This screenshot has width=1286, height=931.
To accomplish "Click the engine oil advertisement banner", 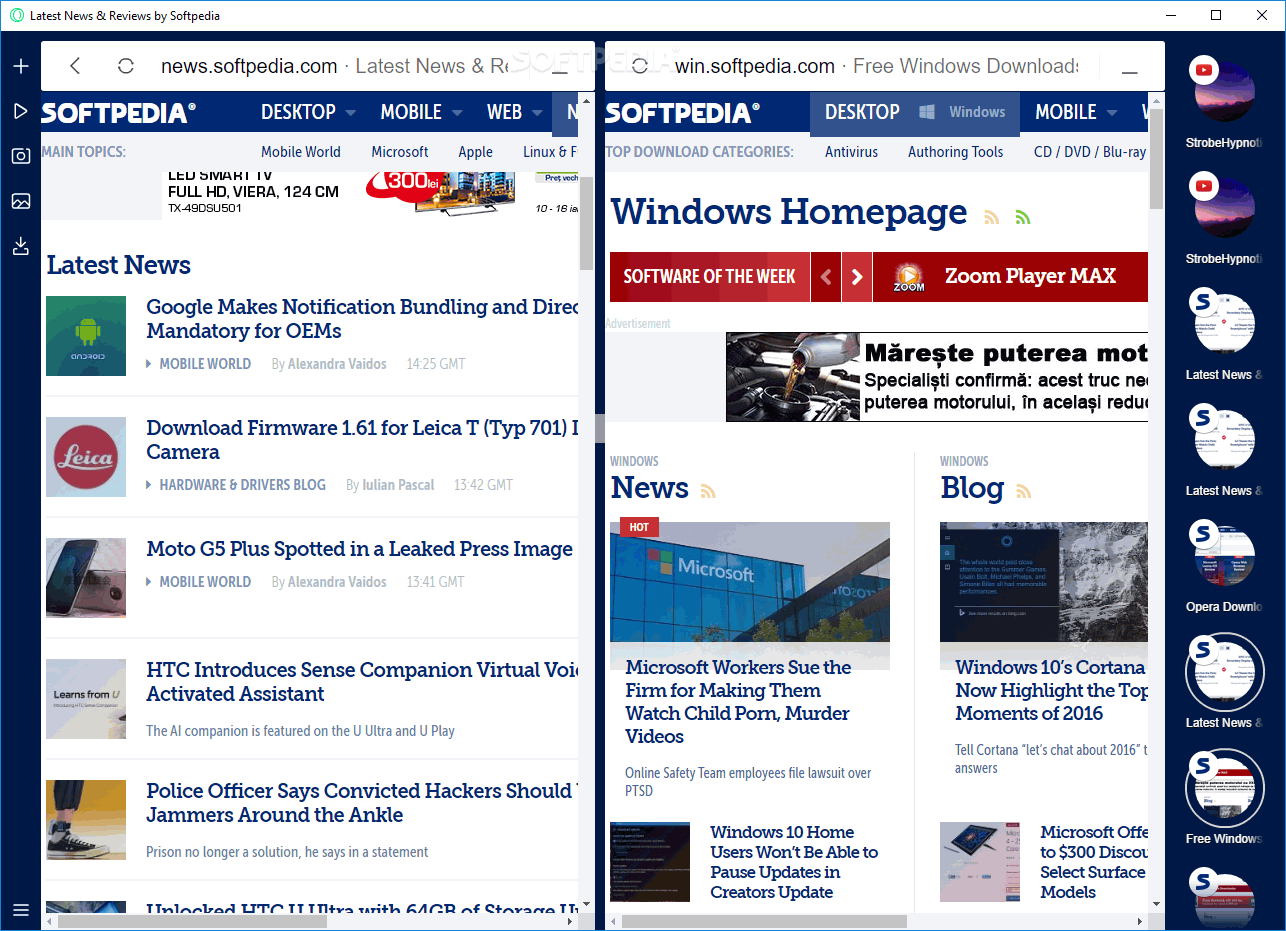I will pos(936,377).
